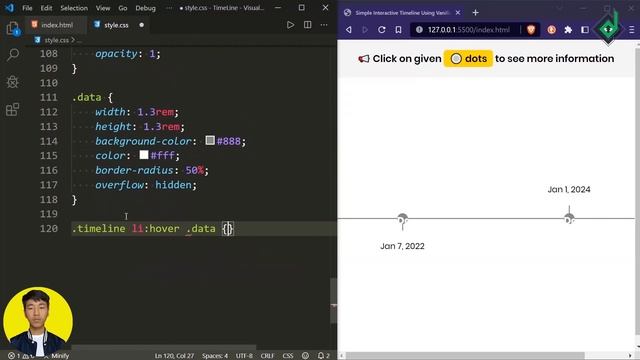Change line endings via CRLF status item
640x360 pixels.
click(267, 356)
